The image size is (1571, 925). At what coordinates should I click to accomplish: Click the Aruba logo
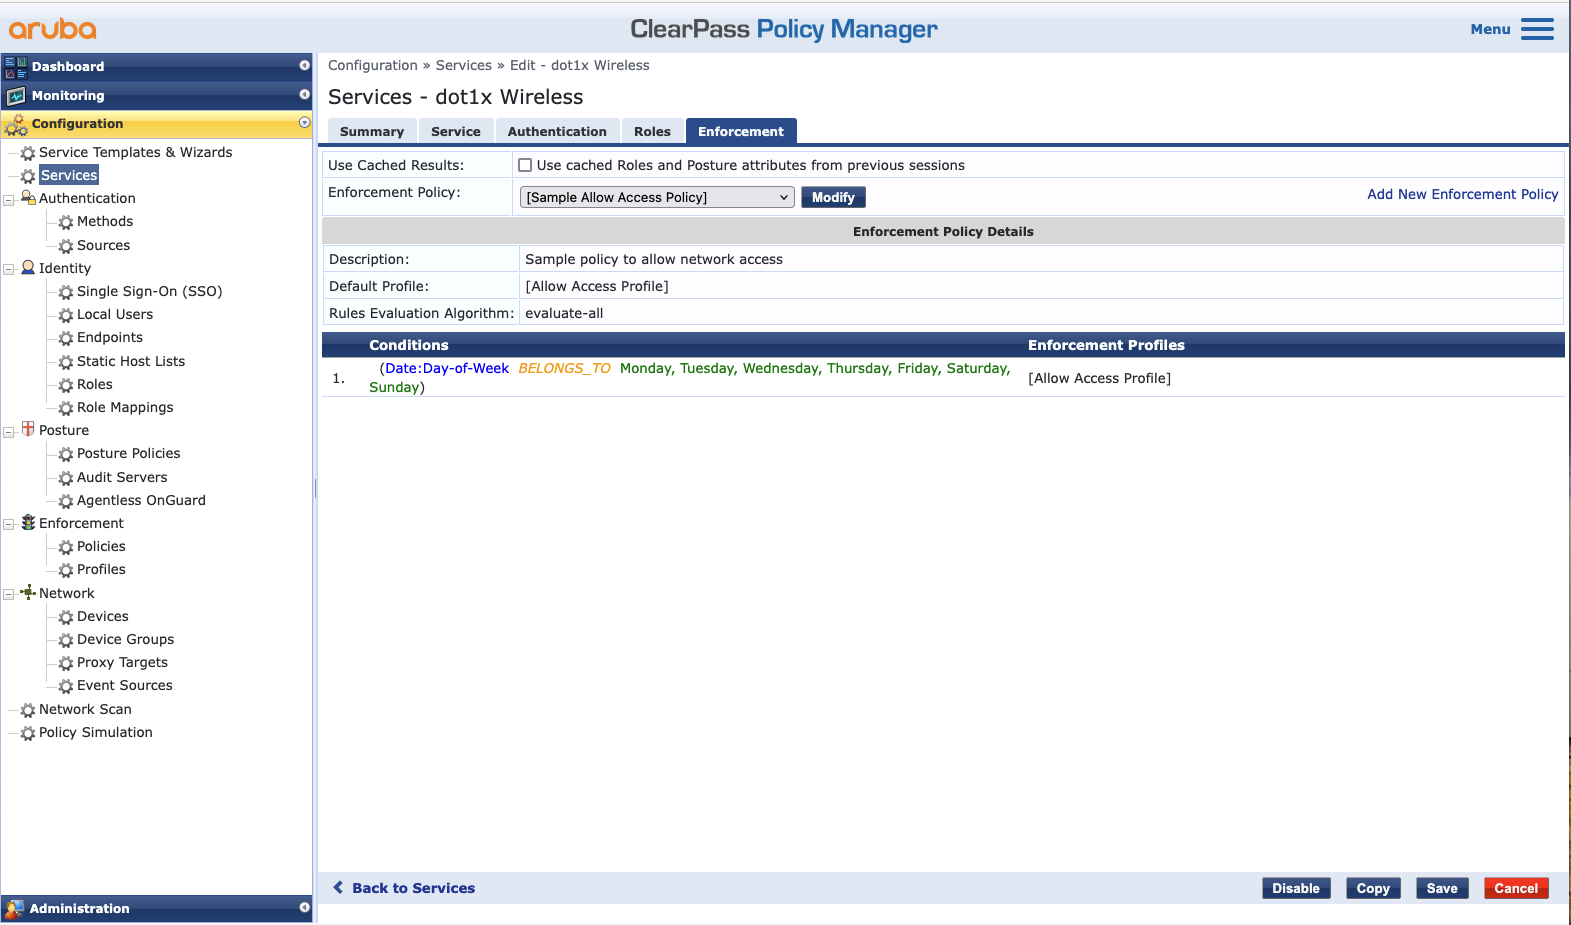(x=53, y=29)
